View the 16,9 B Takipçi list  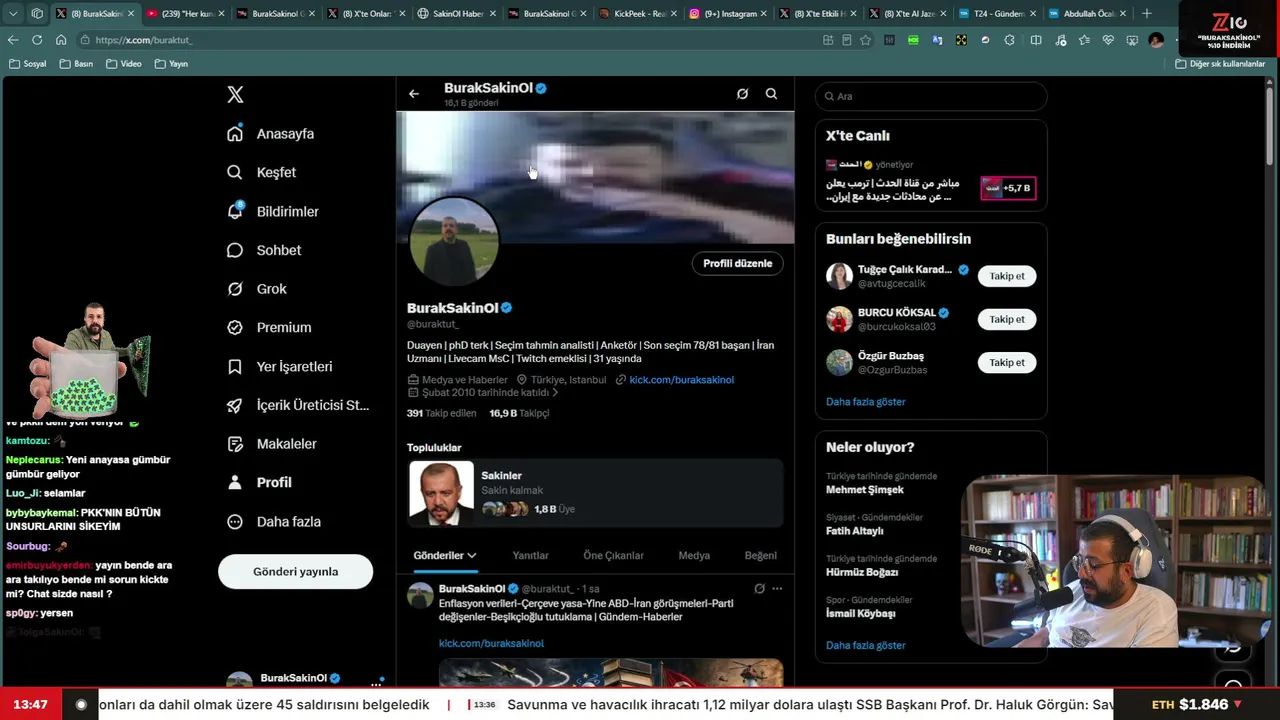pos(519,413)
